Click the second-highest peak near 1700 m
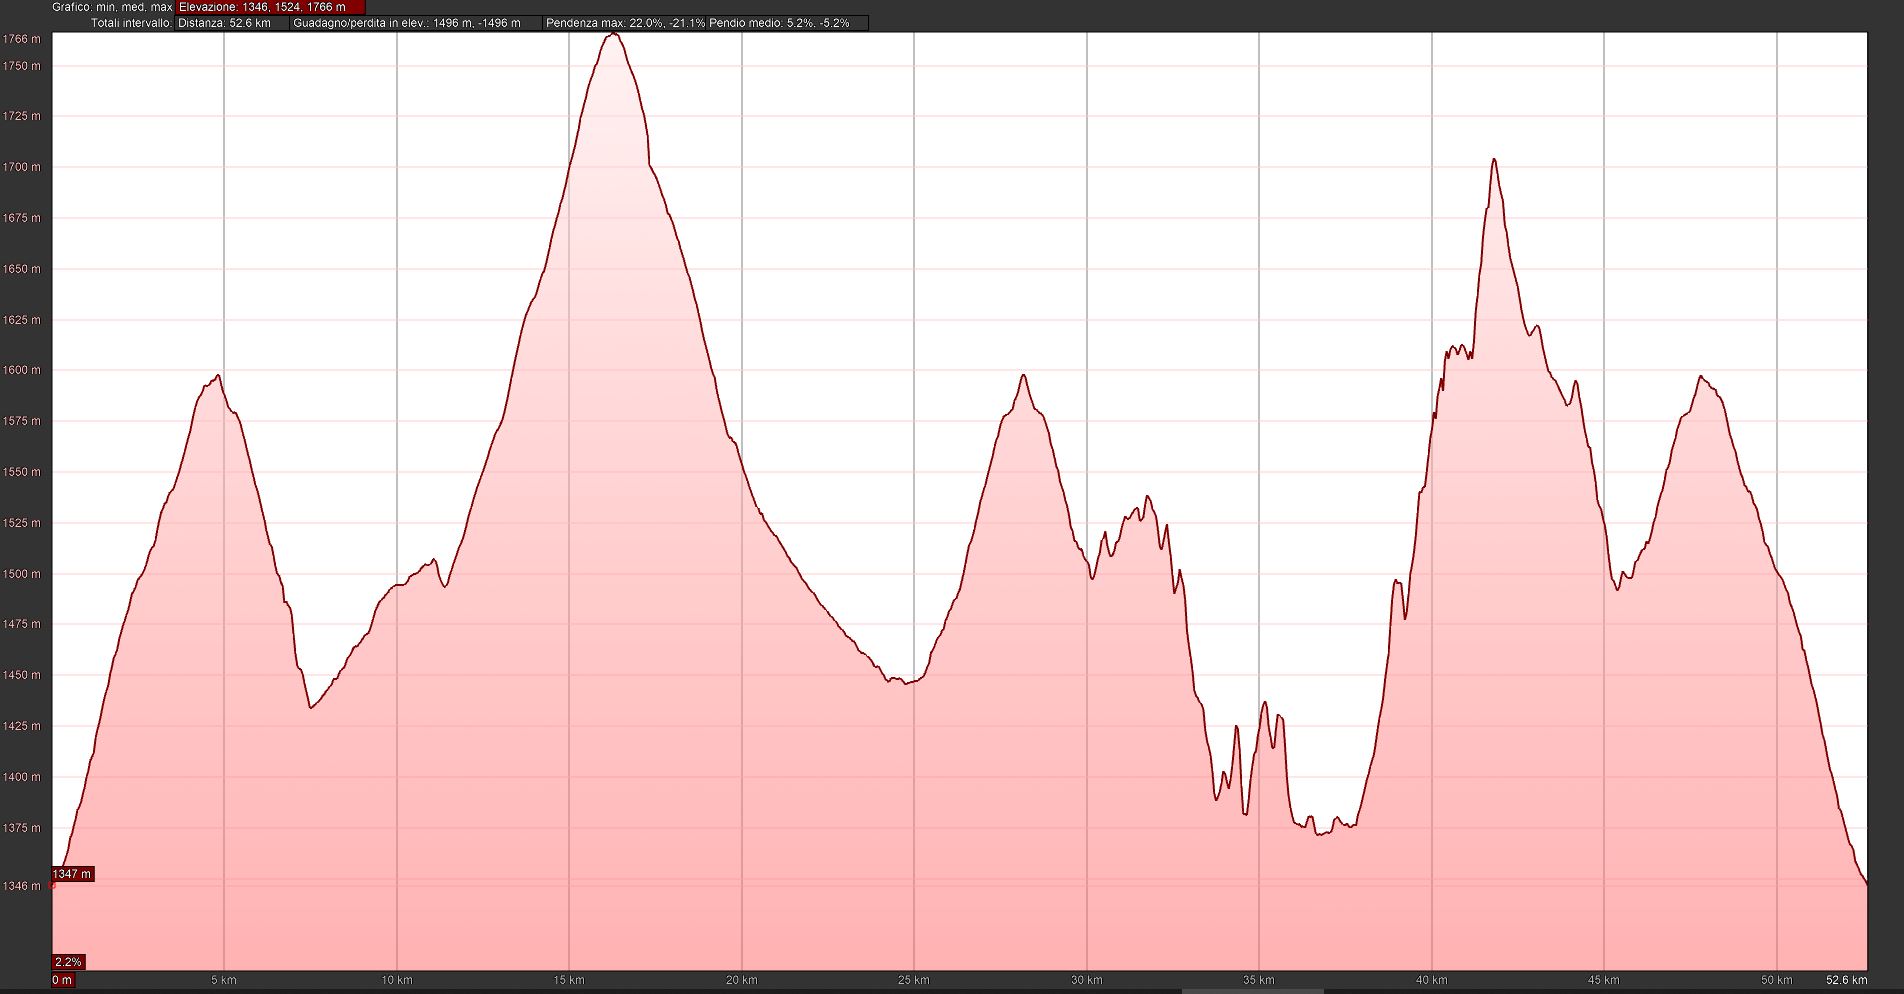 [1493, 160]
